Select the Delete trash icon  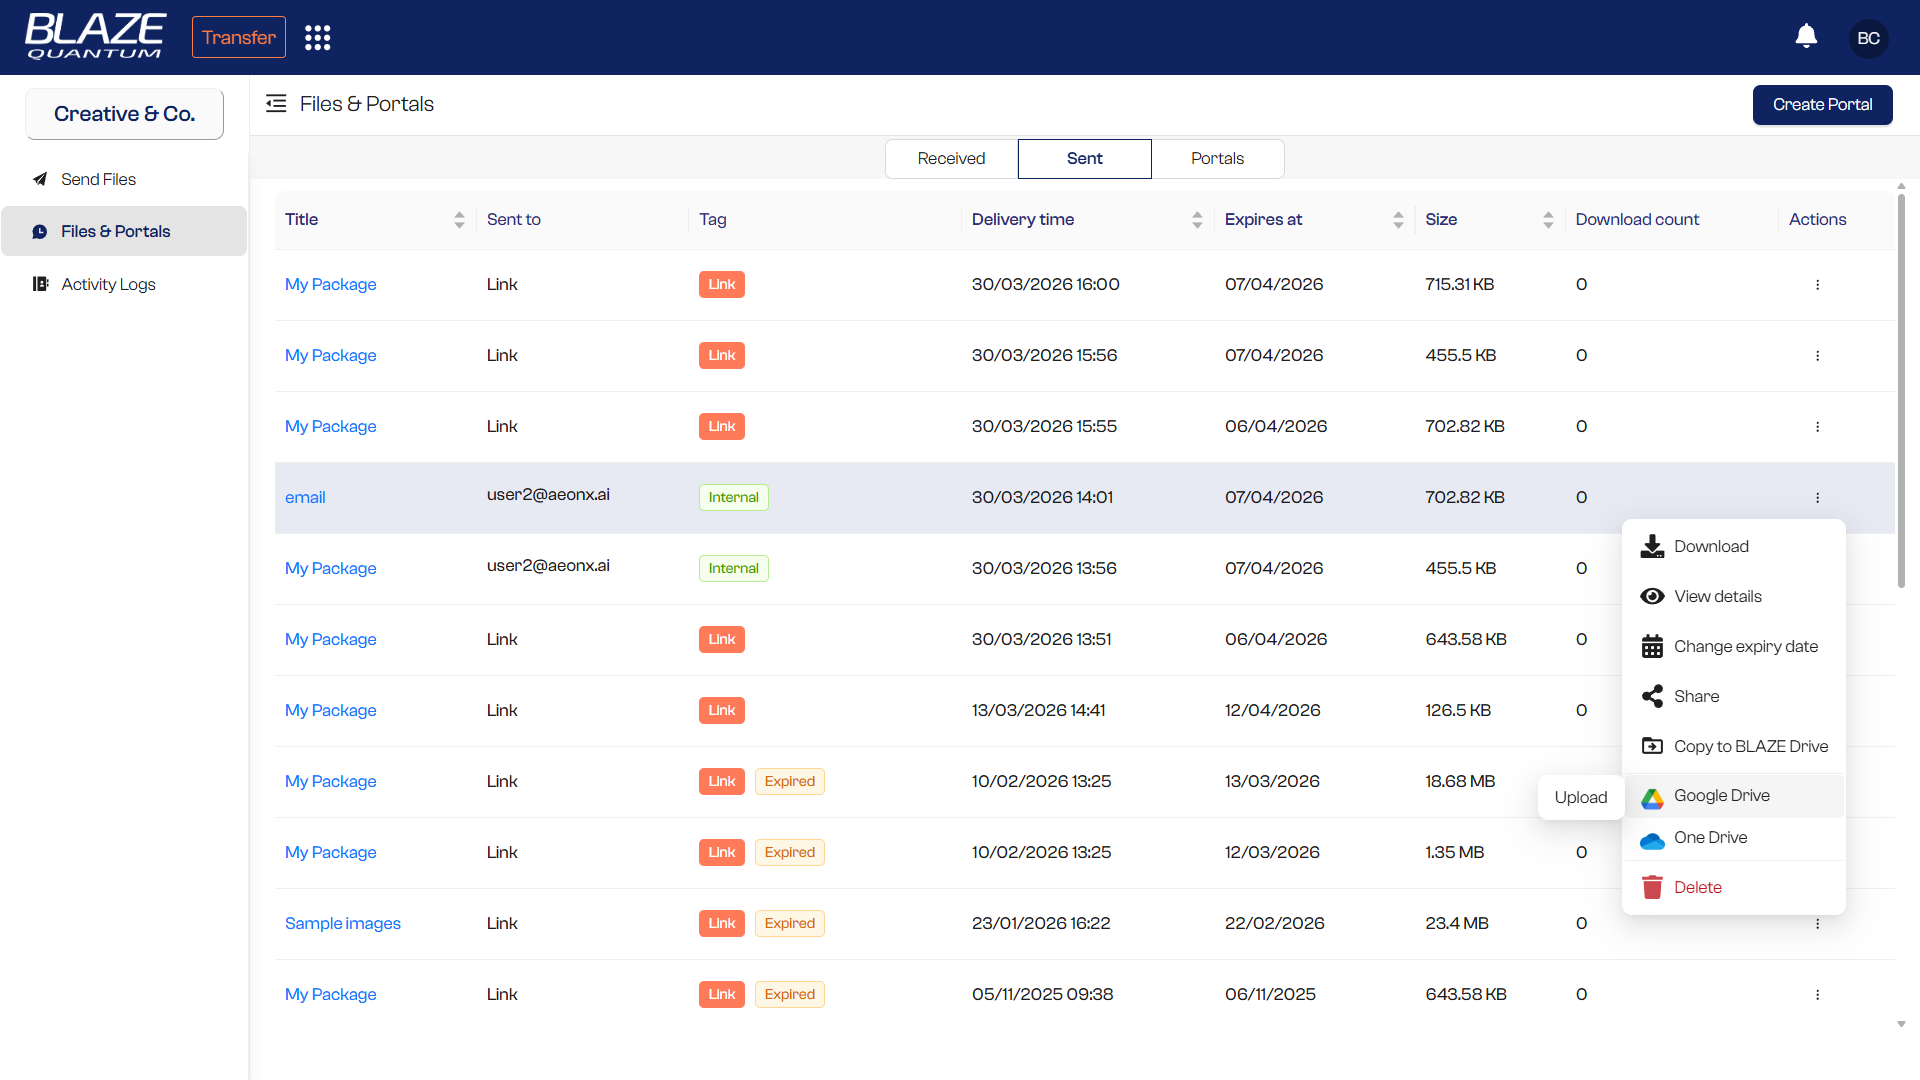coord(1651,887)
